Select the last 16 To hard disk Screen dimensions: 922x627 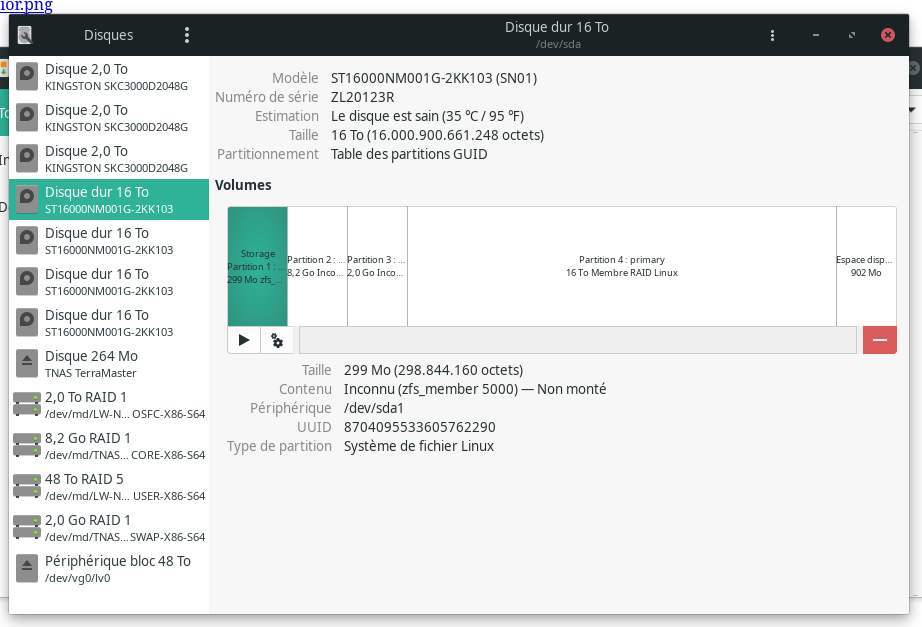[108, 323]
